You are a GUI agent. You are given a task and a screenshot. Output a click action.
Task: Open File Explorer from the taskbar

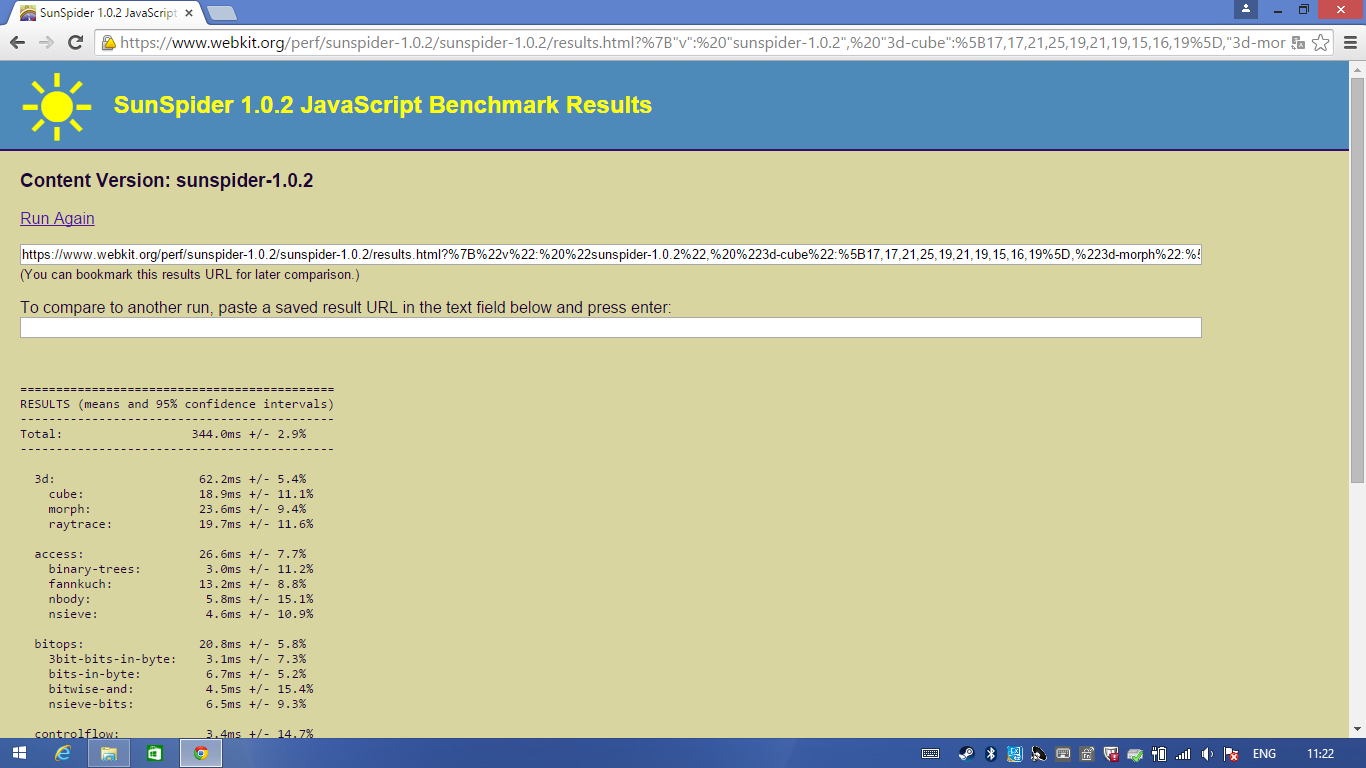109,753
